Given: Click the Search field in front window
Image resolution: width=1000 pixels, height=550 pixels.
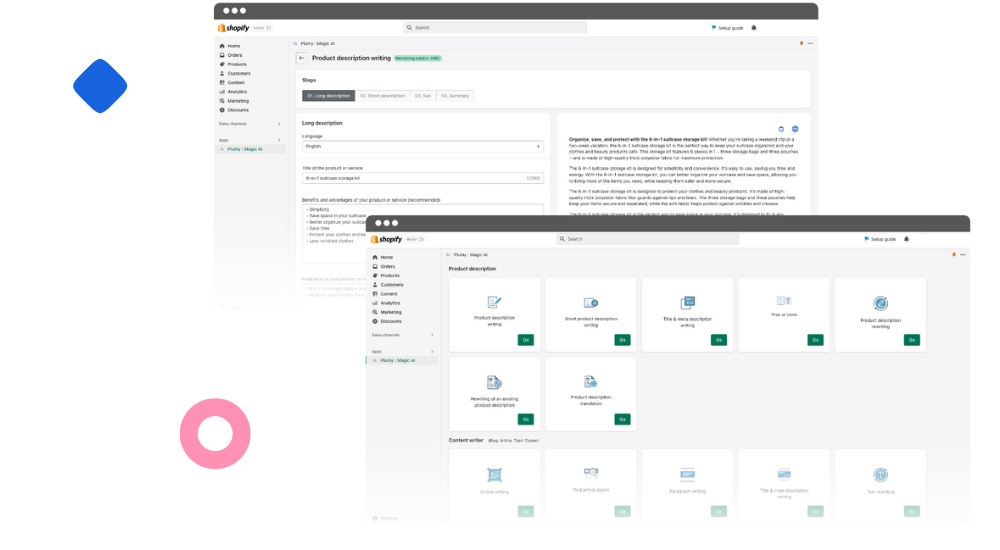Looking at the screenshot, I should coord(647,239).
